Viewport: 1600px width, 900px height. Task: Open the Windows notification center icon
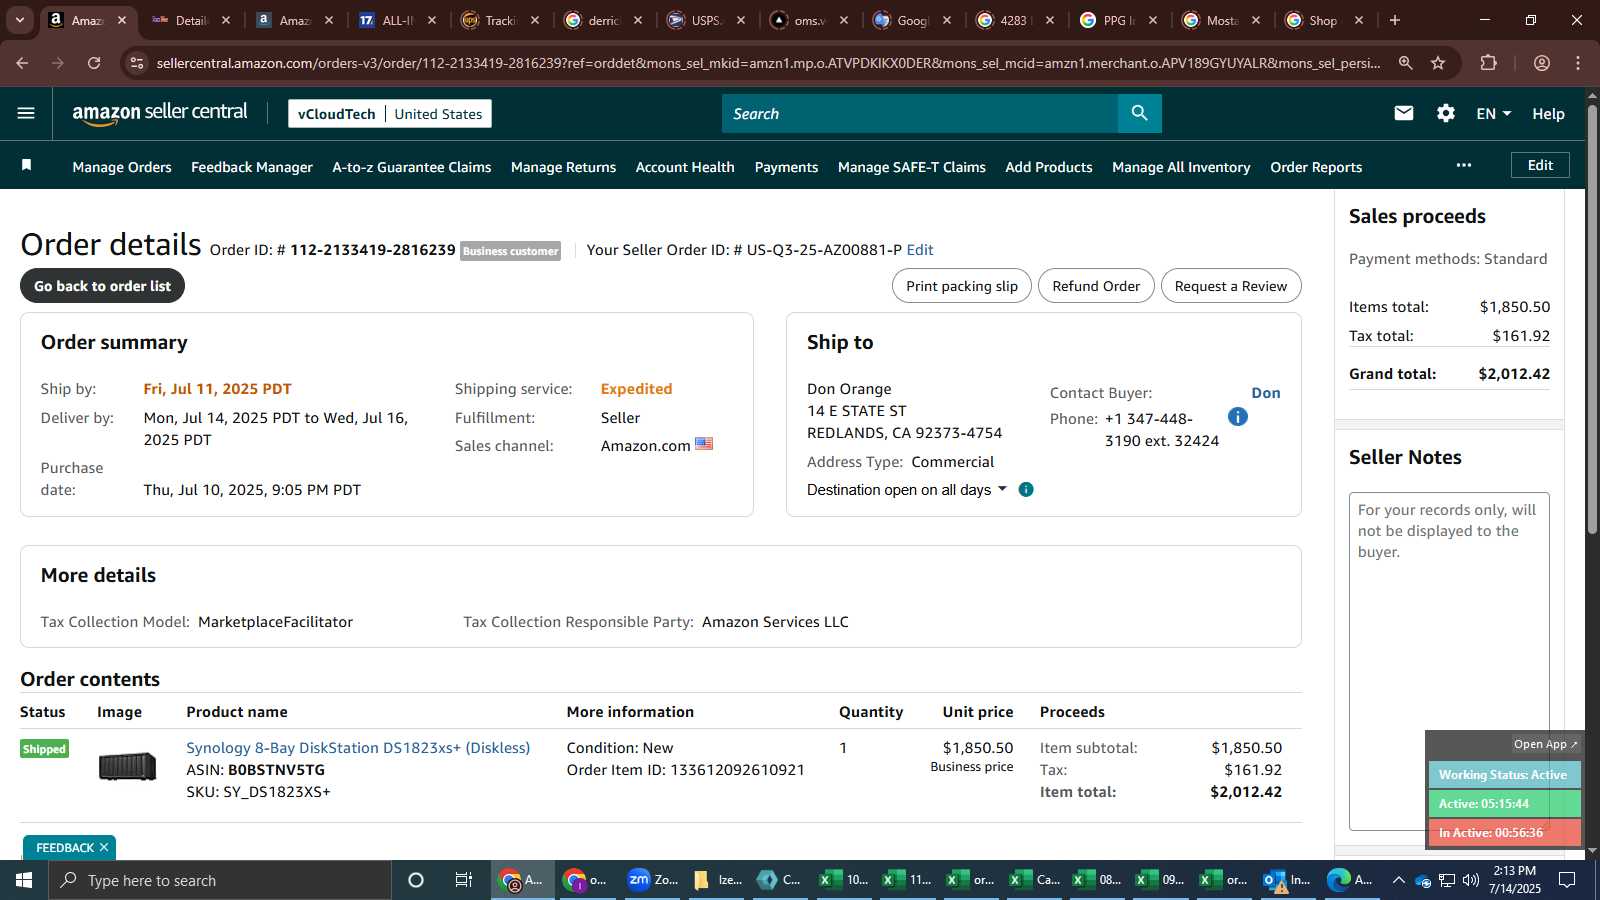coord(1568,880)
